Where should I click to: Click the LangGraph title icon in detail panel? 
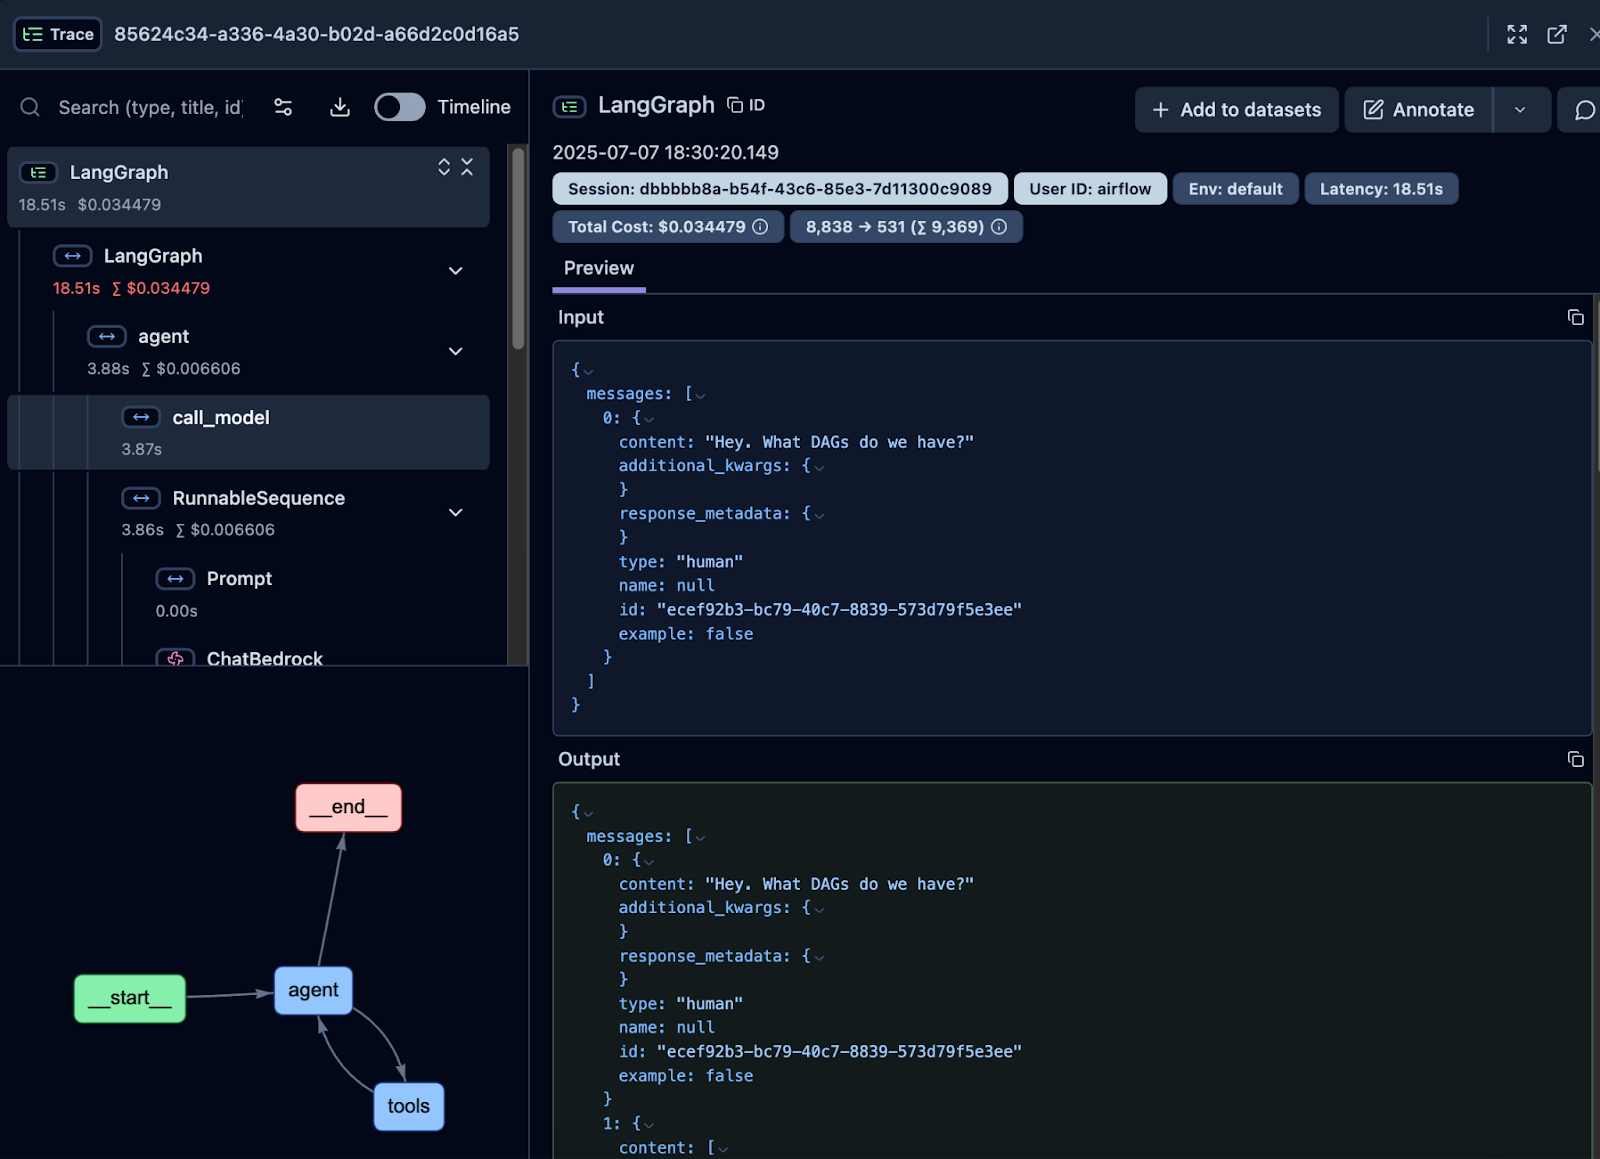[x=569, y=106]
